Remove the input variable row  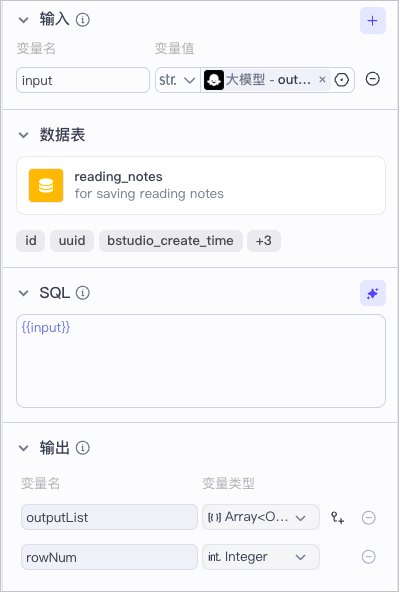click(373, 79)
